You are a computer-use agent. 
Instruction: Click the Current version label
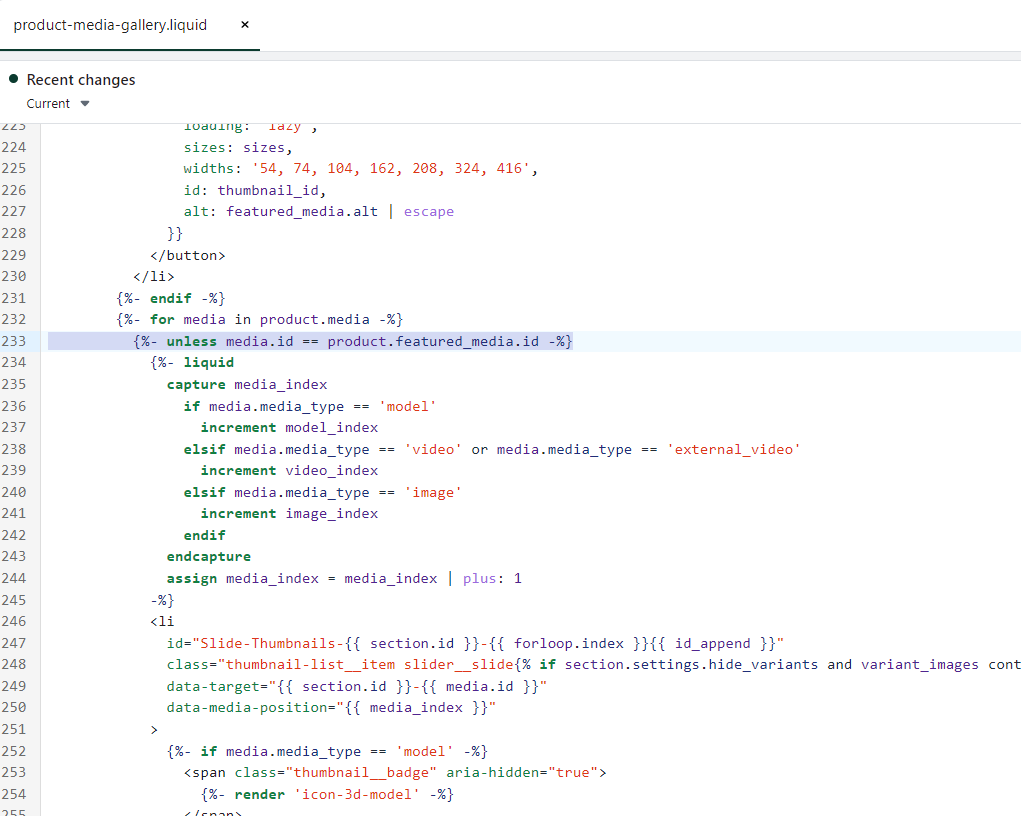(48, 104)
